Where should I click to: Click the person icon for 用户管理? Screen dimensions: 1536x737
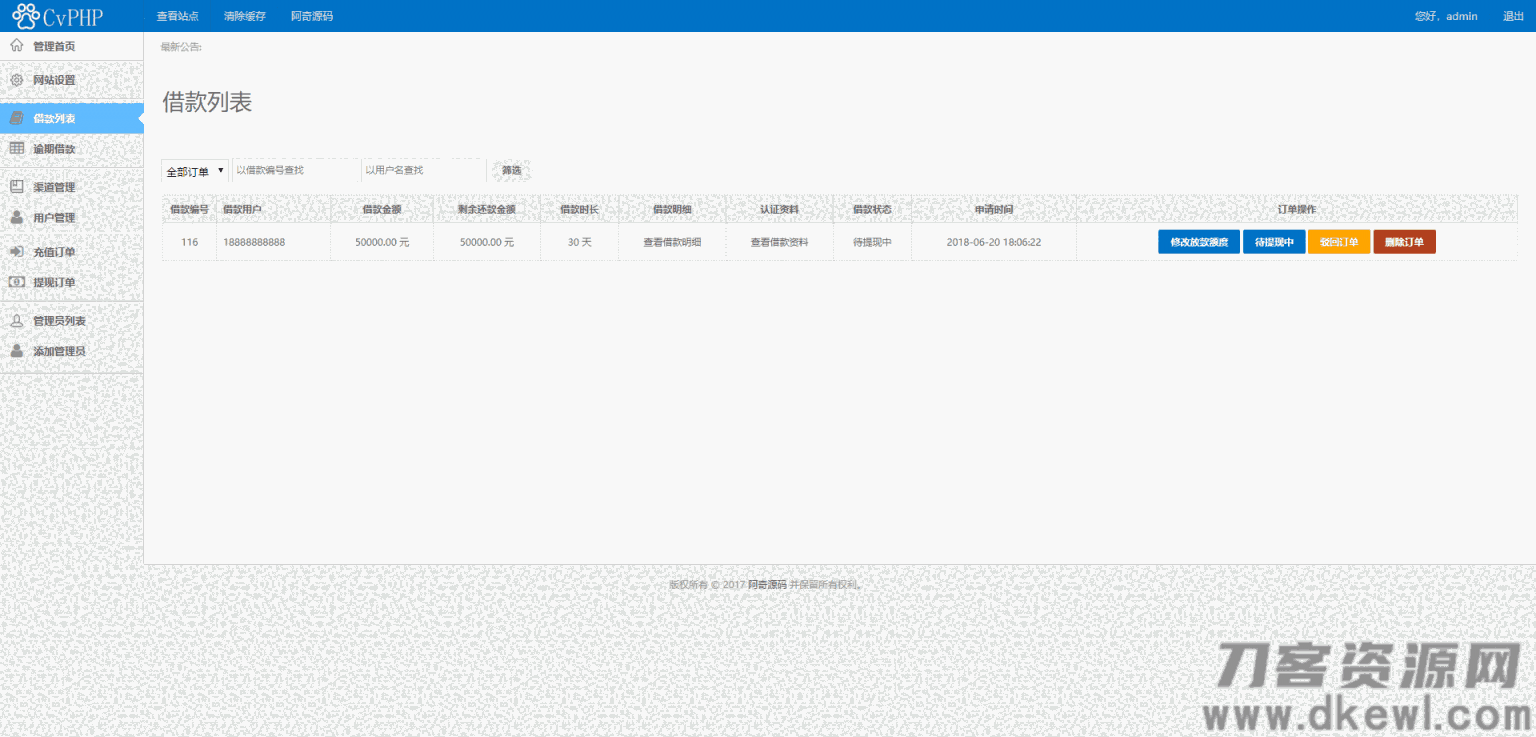tap(16, 217)
